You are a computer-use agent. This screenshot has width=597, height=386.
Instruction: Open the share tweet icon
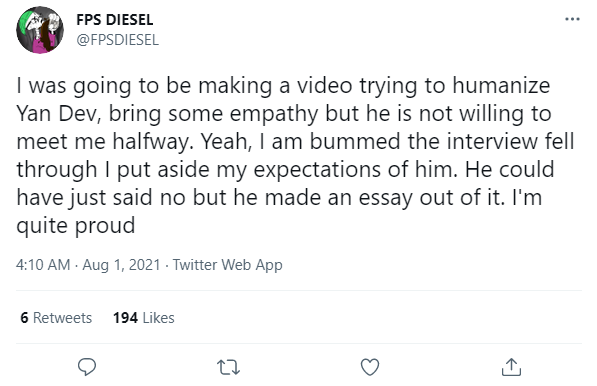coord(511,367)
